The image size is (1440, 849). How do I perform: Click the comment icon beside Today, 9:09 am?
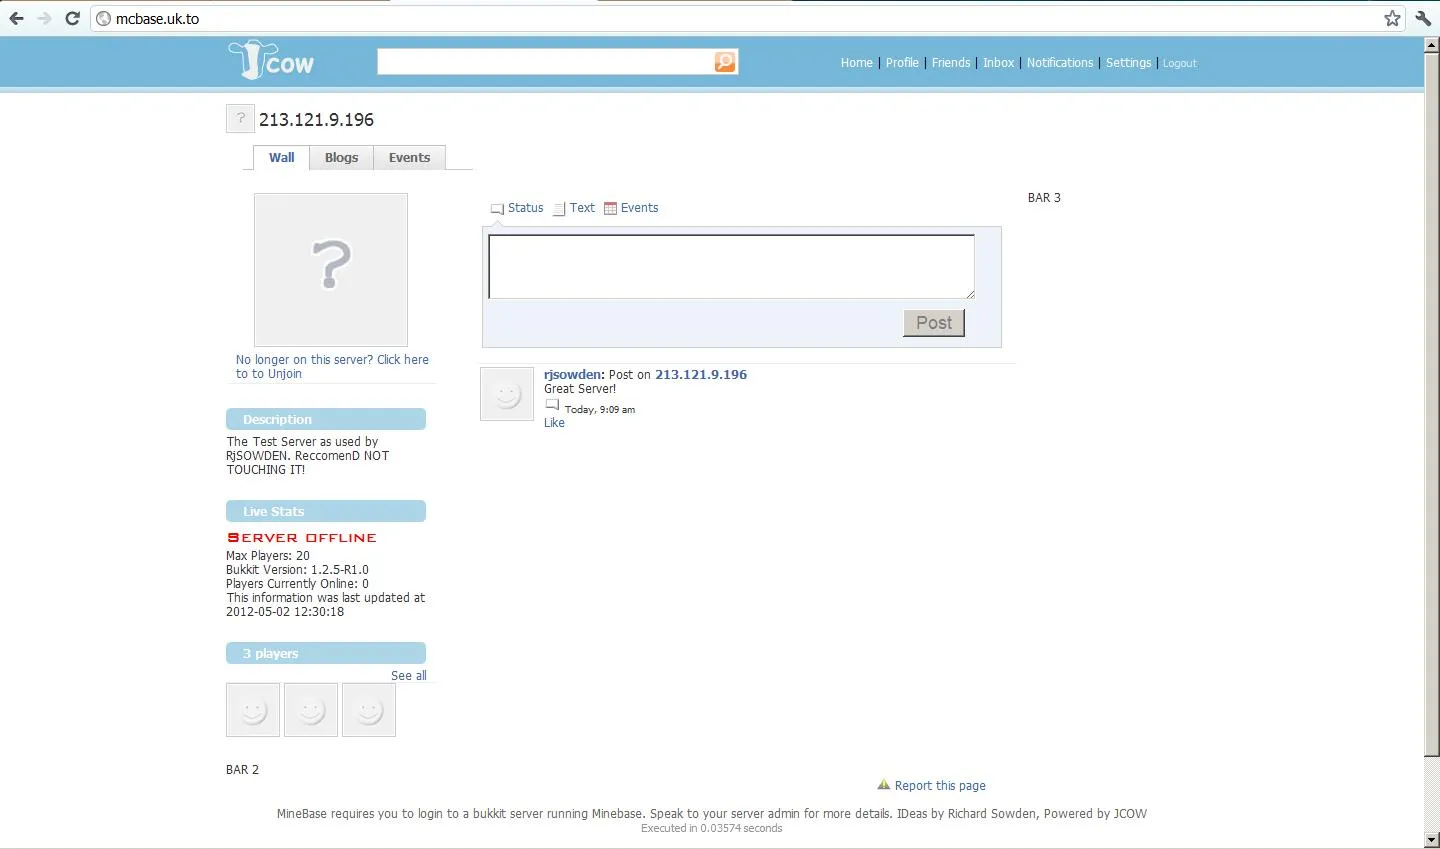pyautogui.click(x=552, y=405)
